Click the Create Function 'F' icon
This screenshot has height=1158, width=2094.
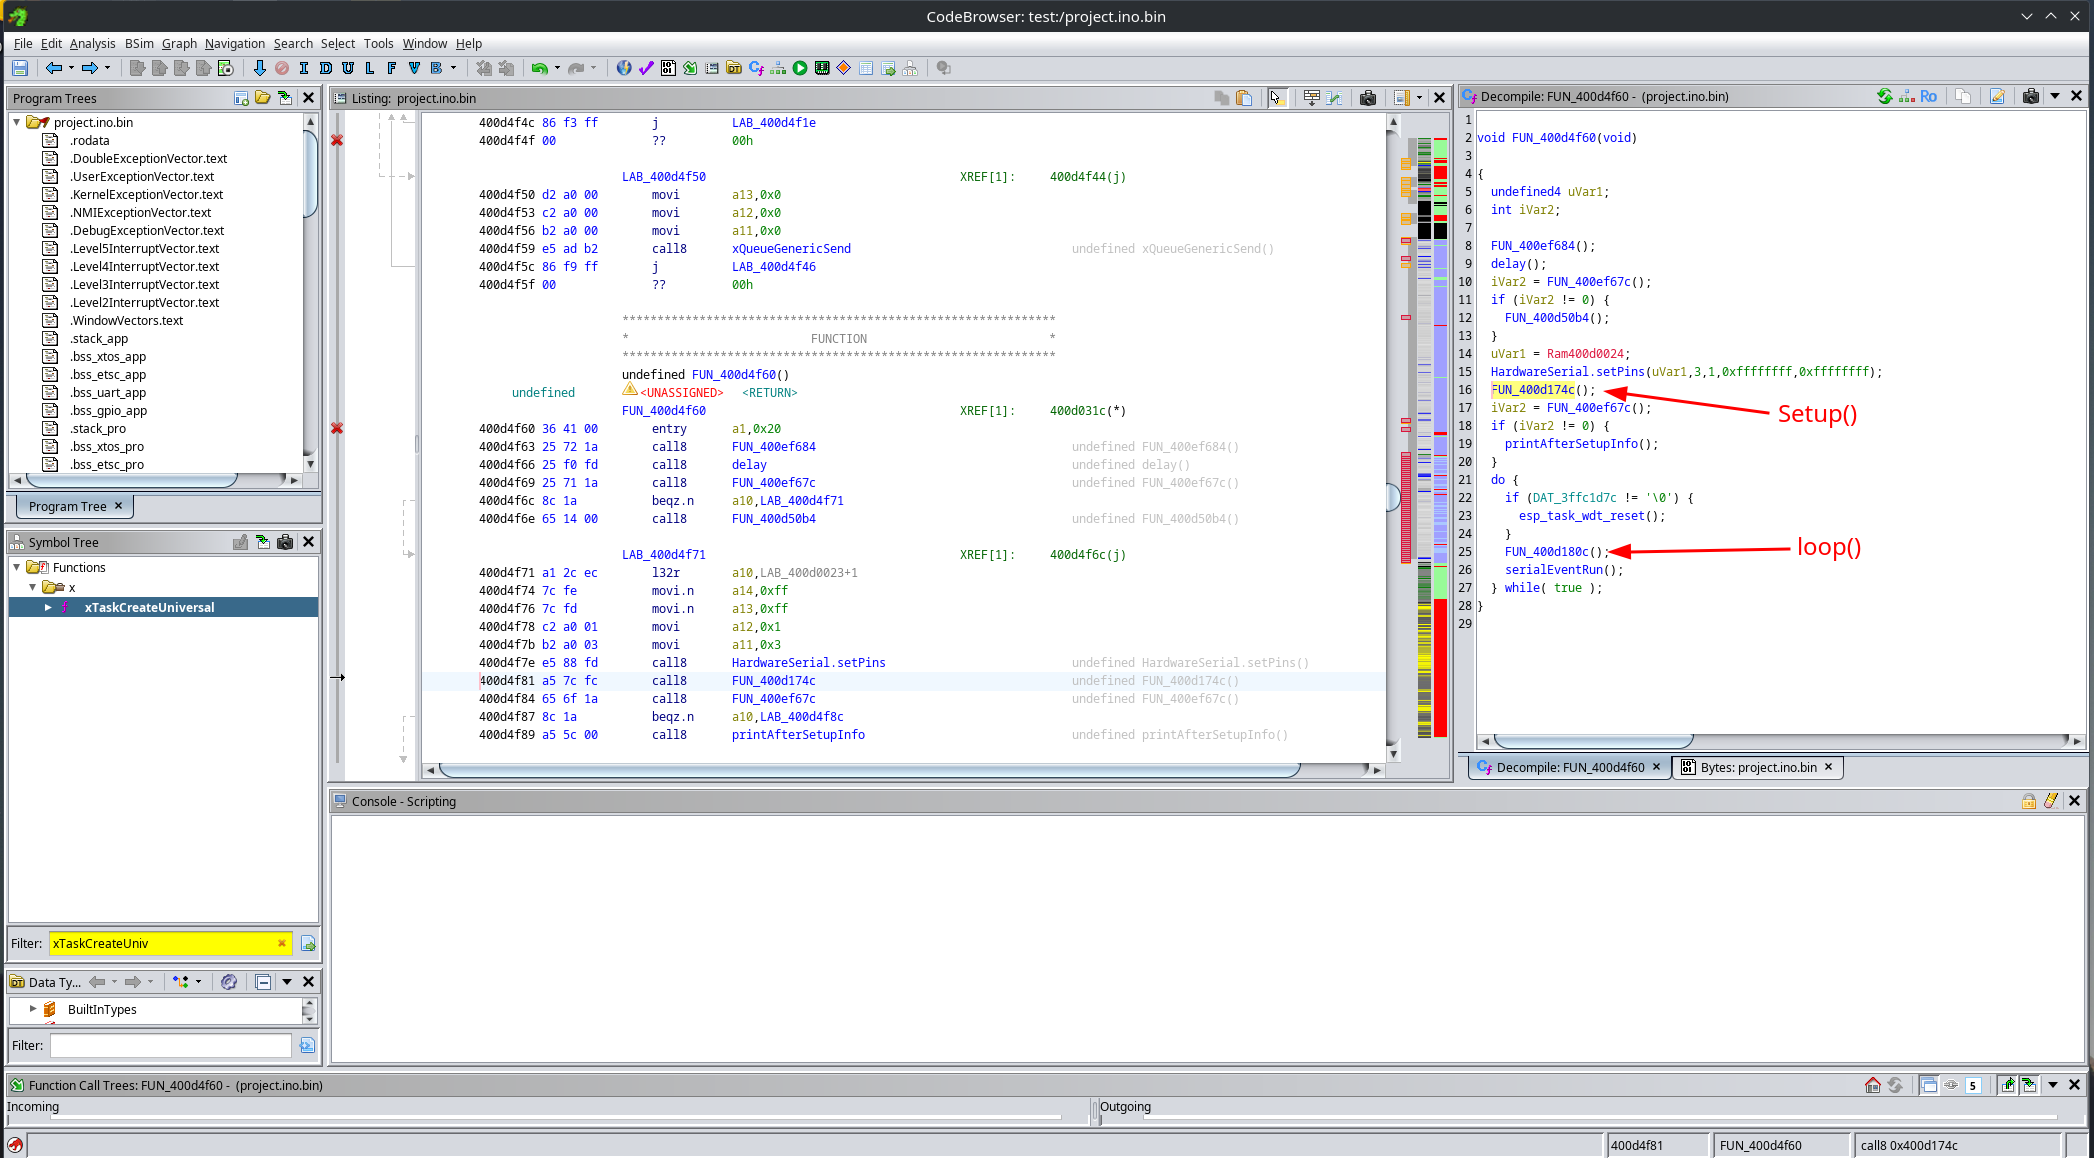(391, 68)
